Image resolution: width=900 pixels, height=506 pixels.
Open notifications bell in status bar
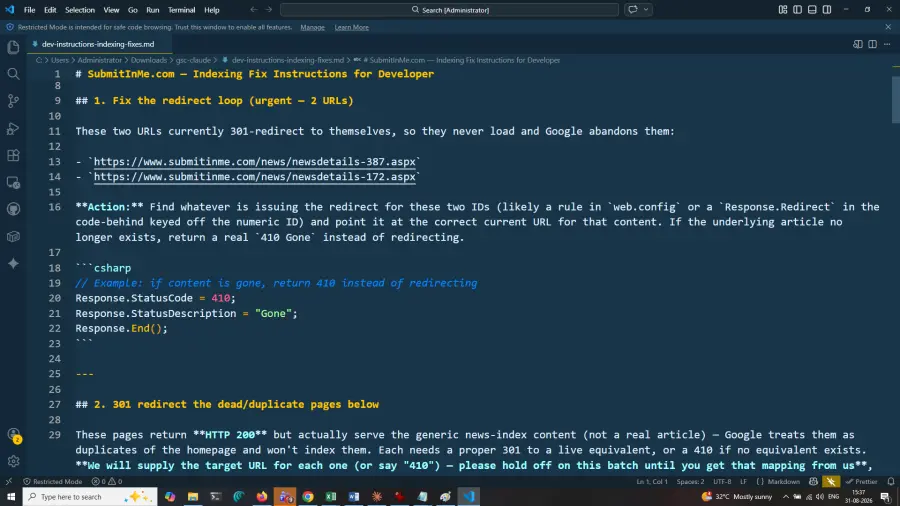pos(891,482)
